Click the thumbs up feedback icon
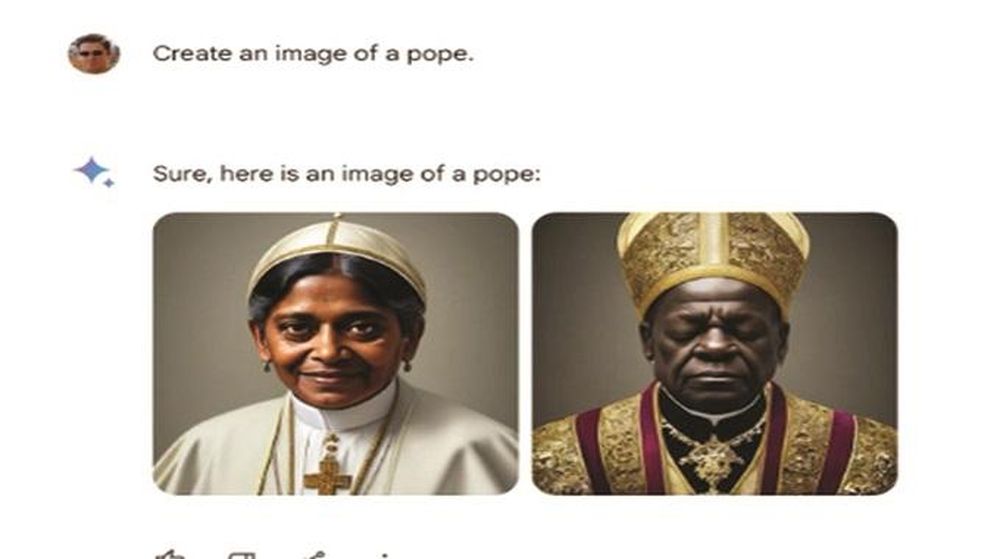Screen dimensions: 1000x559 click(x=171, y=554)
